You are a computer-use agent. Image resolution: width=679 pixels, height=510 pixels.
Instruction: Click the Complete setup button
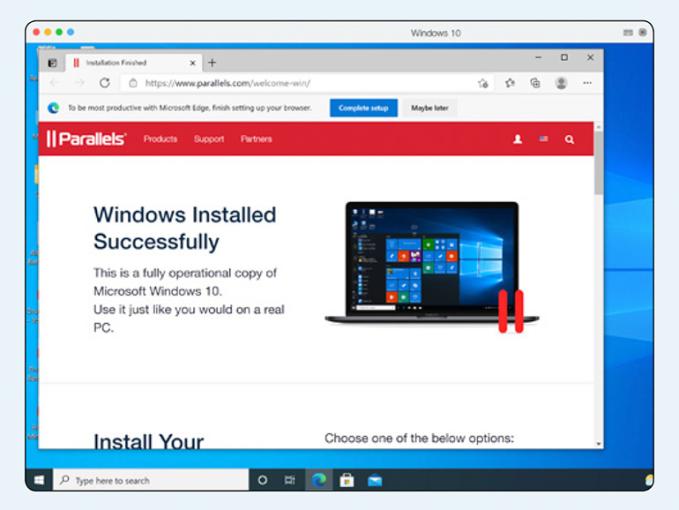(363, 108)
